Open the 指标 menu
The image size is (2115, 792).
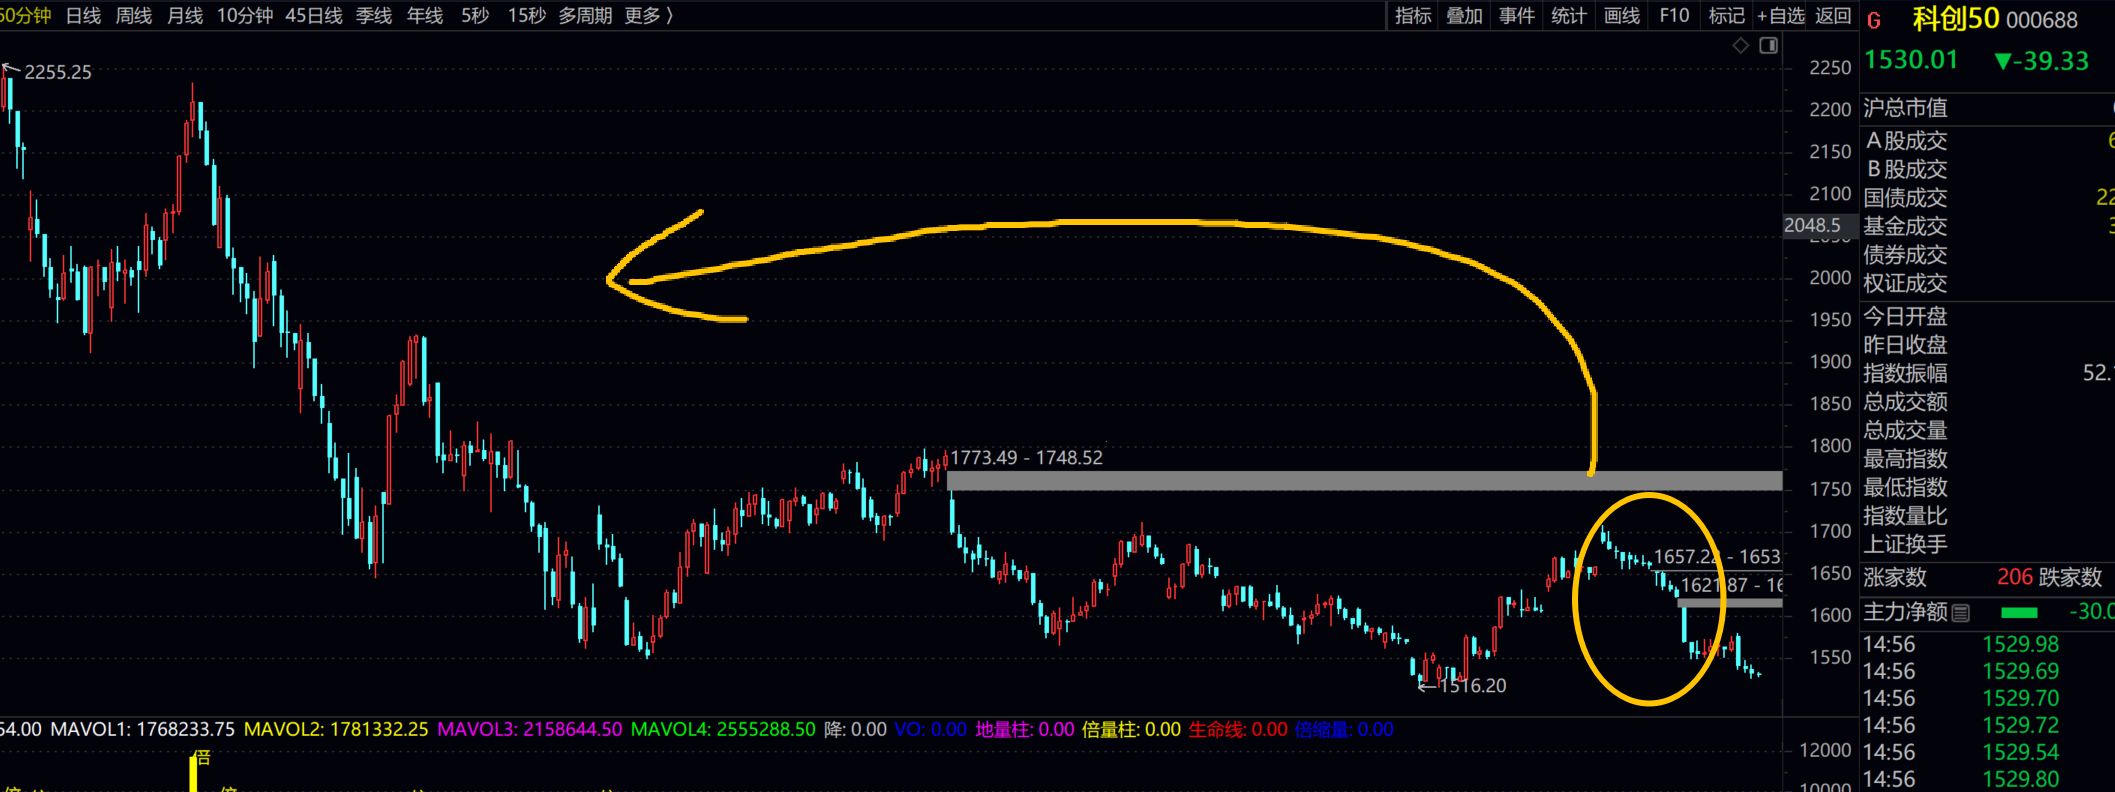tap(1413, 16)
